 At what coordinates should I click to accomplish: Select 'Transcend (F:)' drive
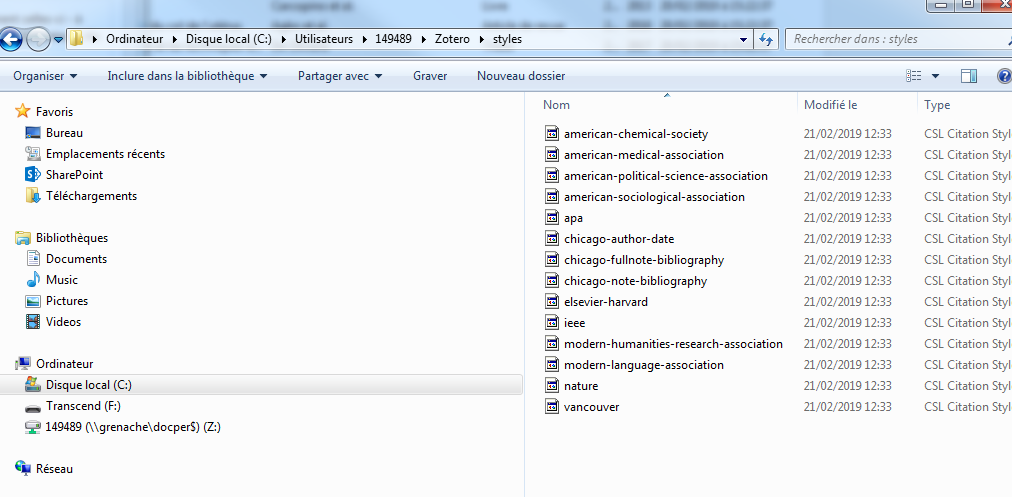click(83, 406)
